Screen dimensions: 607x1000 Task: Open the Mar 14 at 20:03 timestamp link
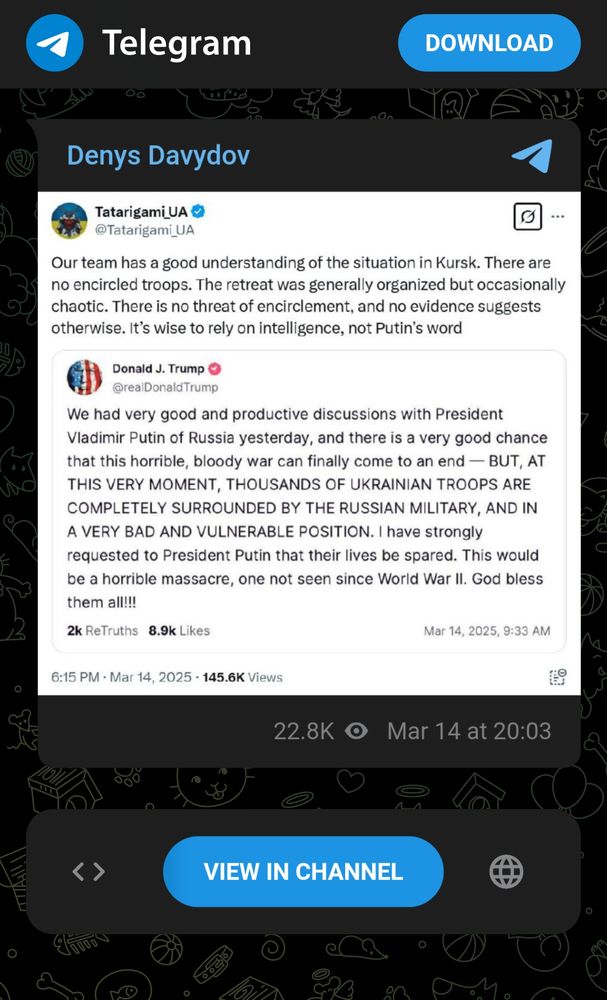469,731
